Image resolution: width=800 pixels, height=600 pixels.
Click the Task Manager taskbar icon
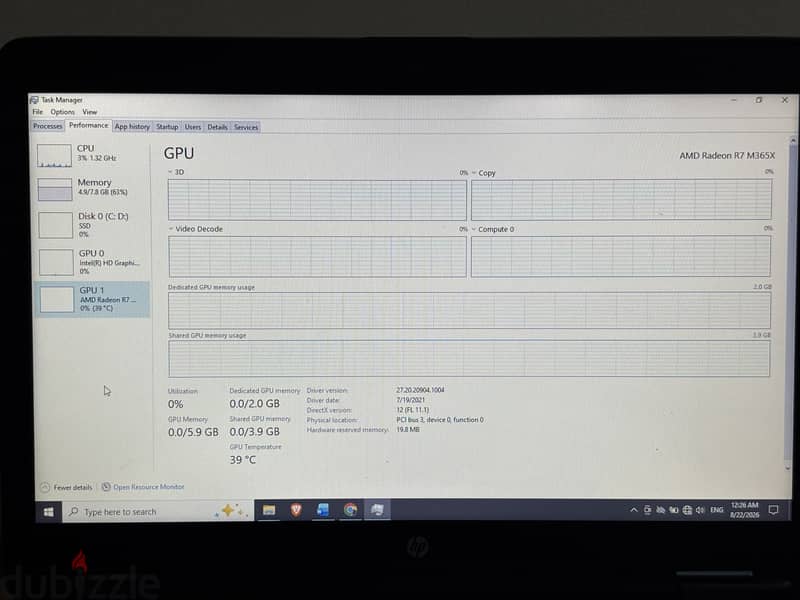[x=377, y=509]
